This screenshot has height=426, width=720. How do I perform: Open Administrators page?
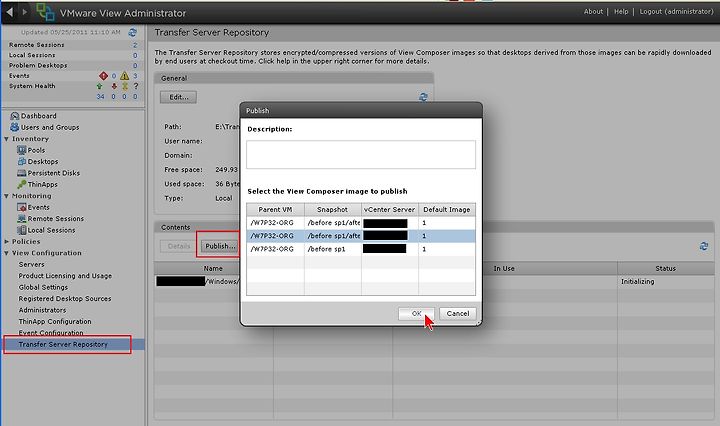point(42,310)
